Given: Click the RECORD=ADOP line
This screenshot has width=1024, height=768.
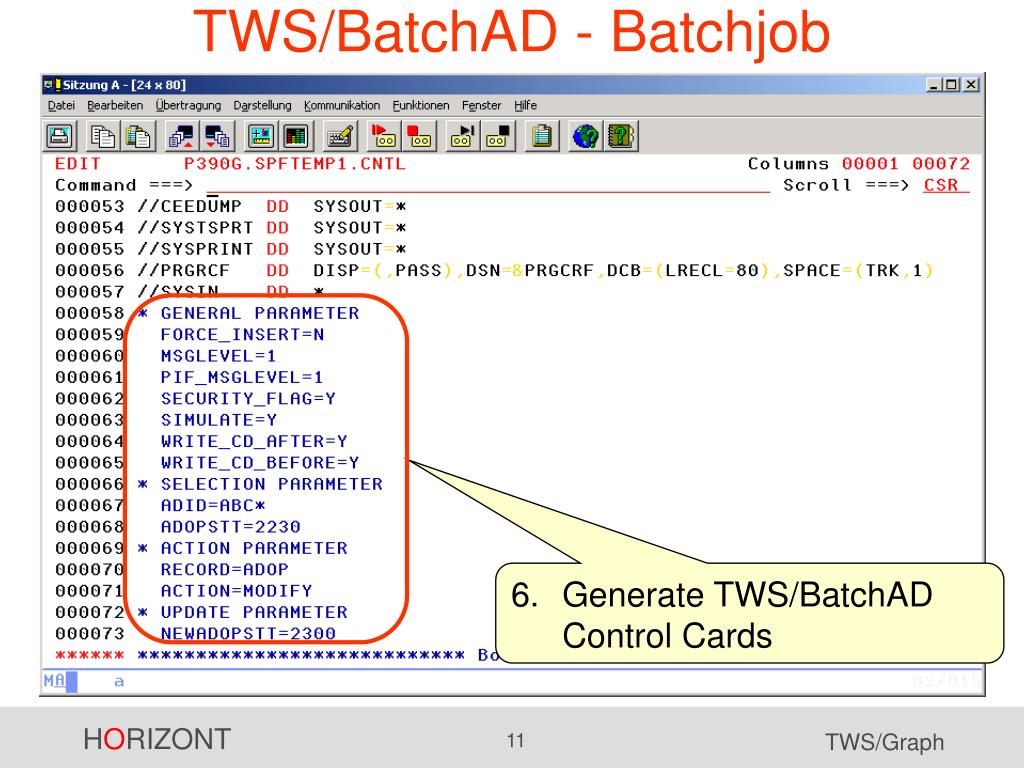Looking at the screenshot, I should [x=225, y=569].
